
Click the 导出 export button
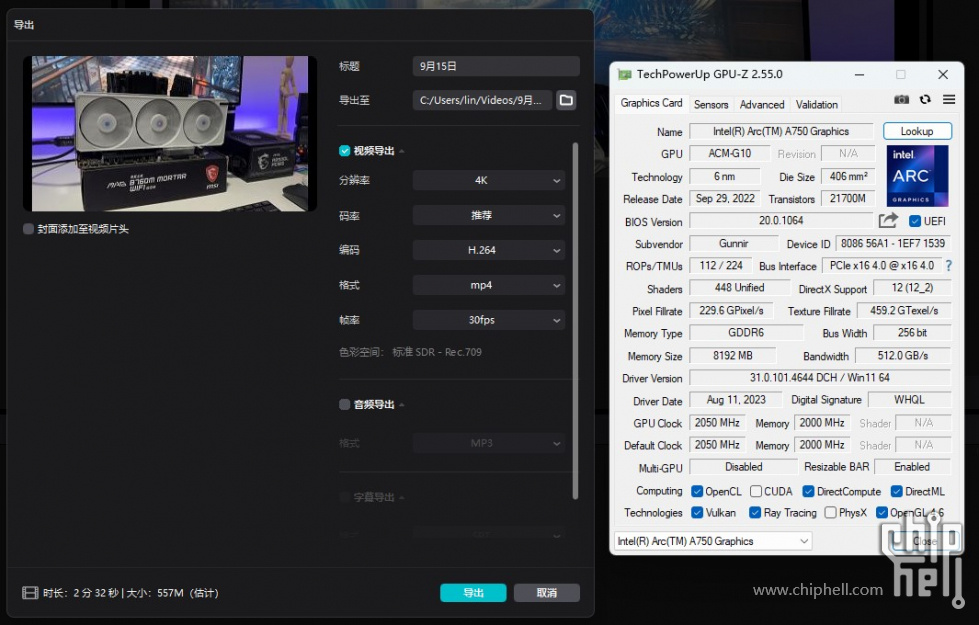(x=473, y=593)
